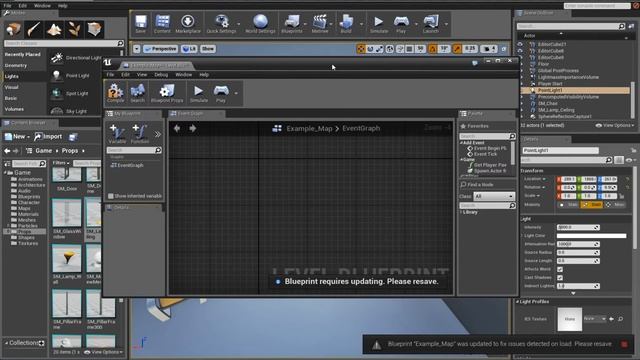The height and width of the screenshot is (360, 640).
Task: Click Search in the Blueprint editor toolbar
Action: pos(138,93)
